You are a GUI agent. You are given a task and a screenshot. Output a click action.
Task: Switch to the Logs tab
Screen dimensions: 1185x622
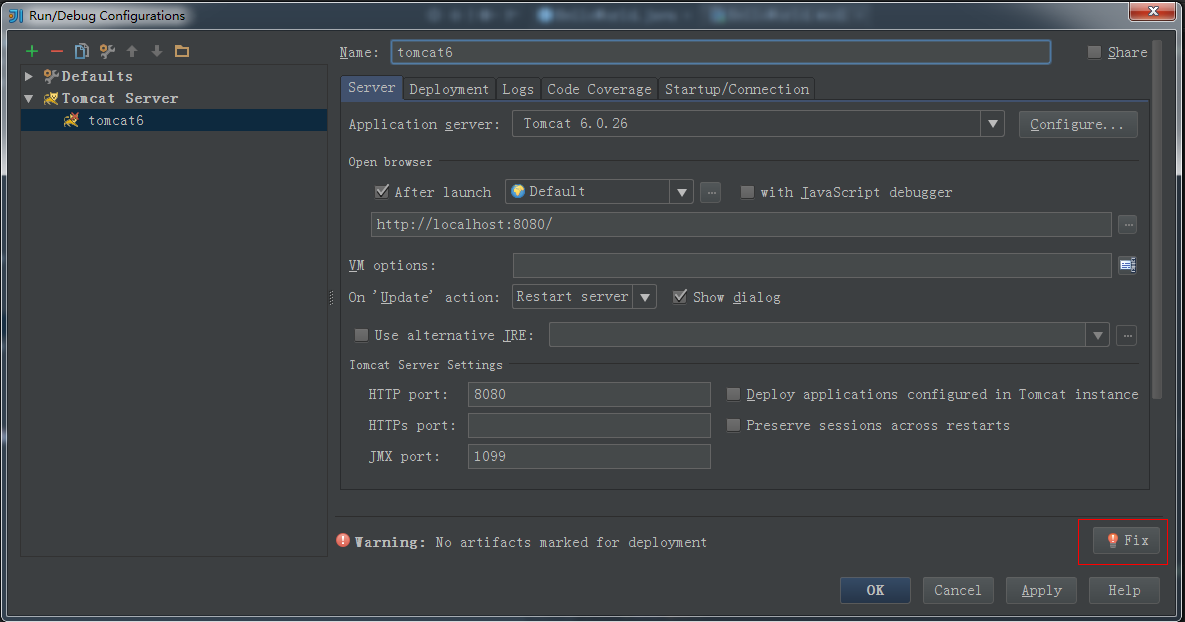point(518,89)
